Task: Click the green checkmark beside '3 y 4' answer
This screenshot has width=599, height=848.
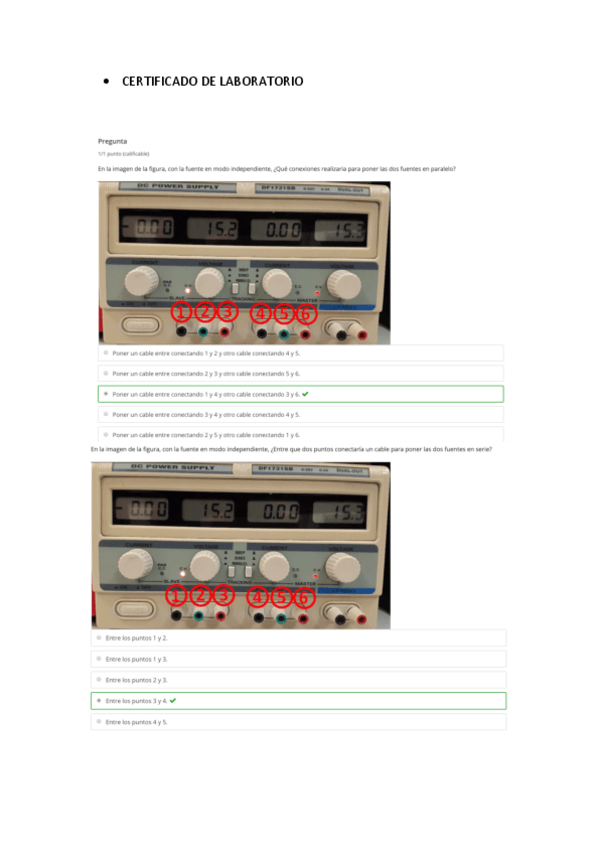Action: click(173, 701)
